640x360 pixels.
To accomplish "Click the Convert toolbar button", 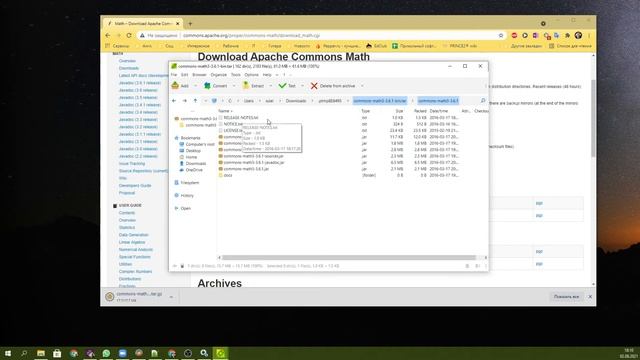I will pos(216,86).
